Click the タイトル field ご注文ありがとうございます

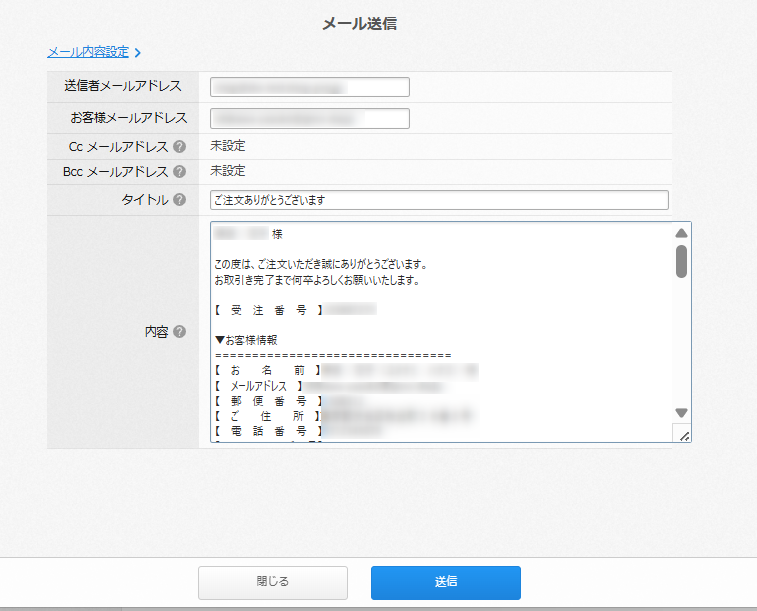439,200
